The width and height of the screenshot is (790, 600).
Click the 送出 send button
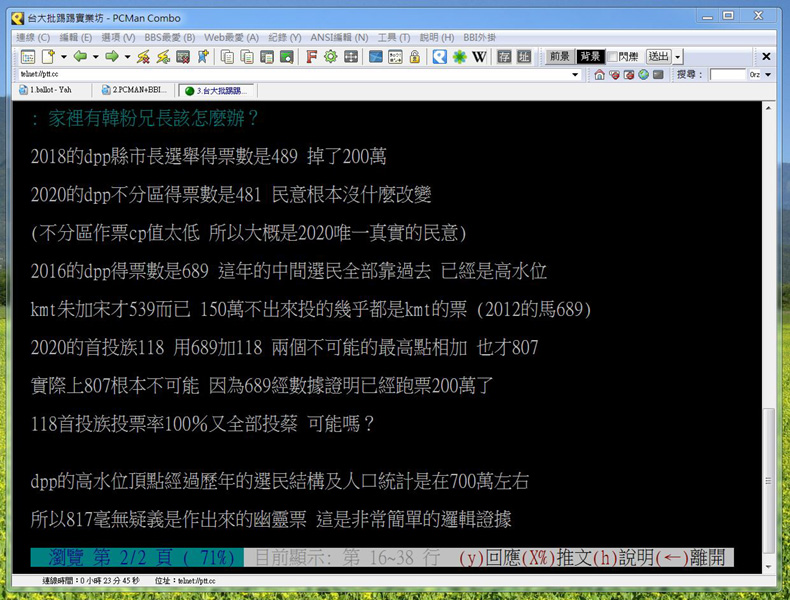(x=658, y=57)
